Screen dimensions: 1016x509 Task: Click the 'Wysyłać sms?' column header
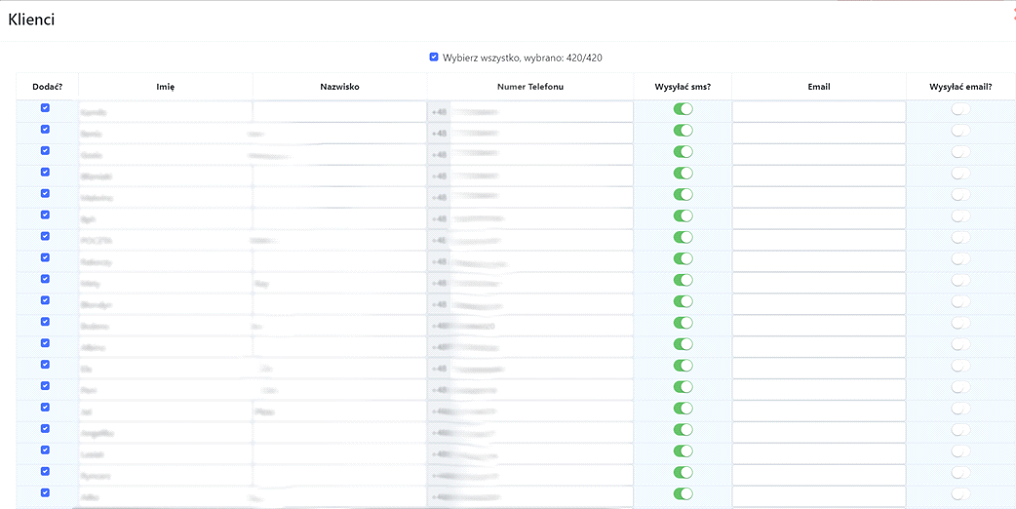(x=683, y=87)
